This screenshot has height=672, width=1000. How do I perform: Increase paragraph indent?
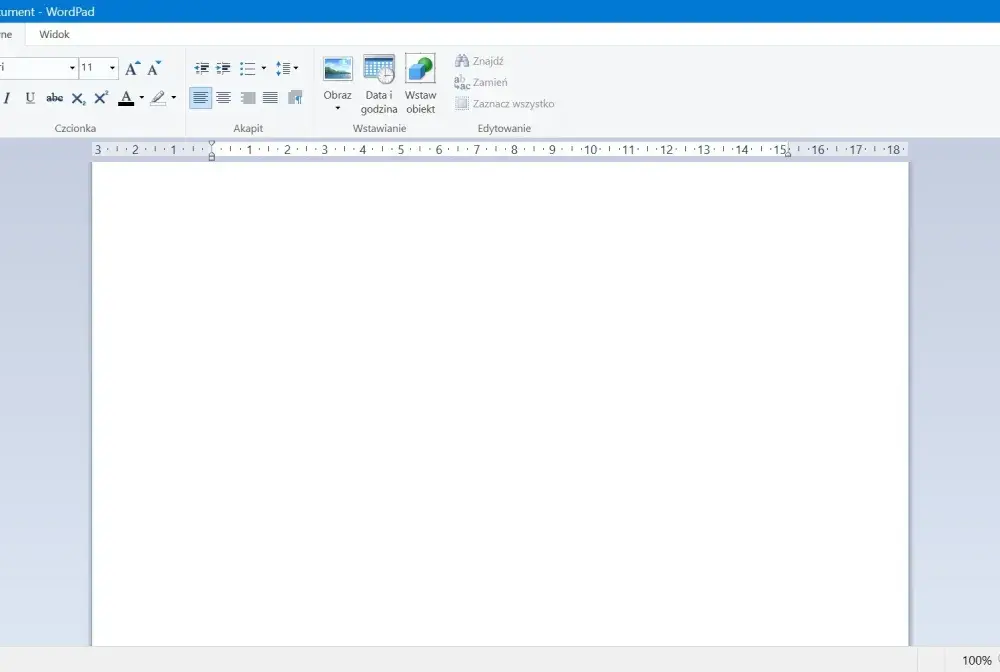tap(223, 68)
